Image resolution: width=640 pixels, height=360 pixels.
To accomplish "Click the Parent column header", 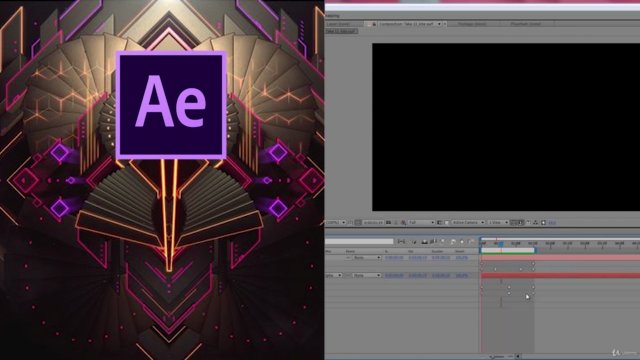I will [350, 251].
